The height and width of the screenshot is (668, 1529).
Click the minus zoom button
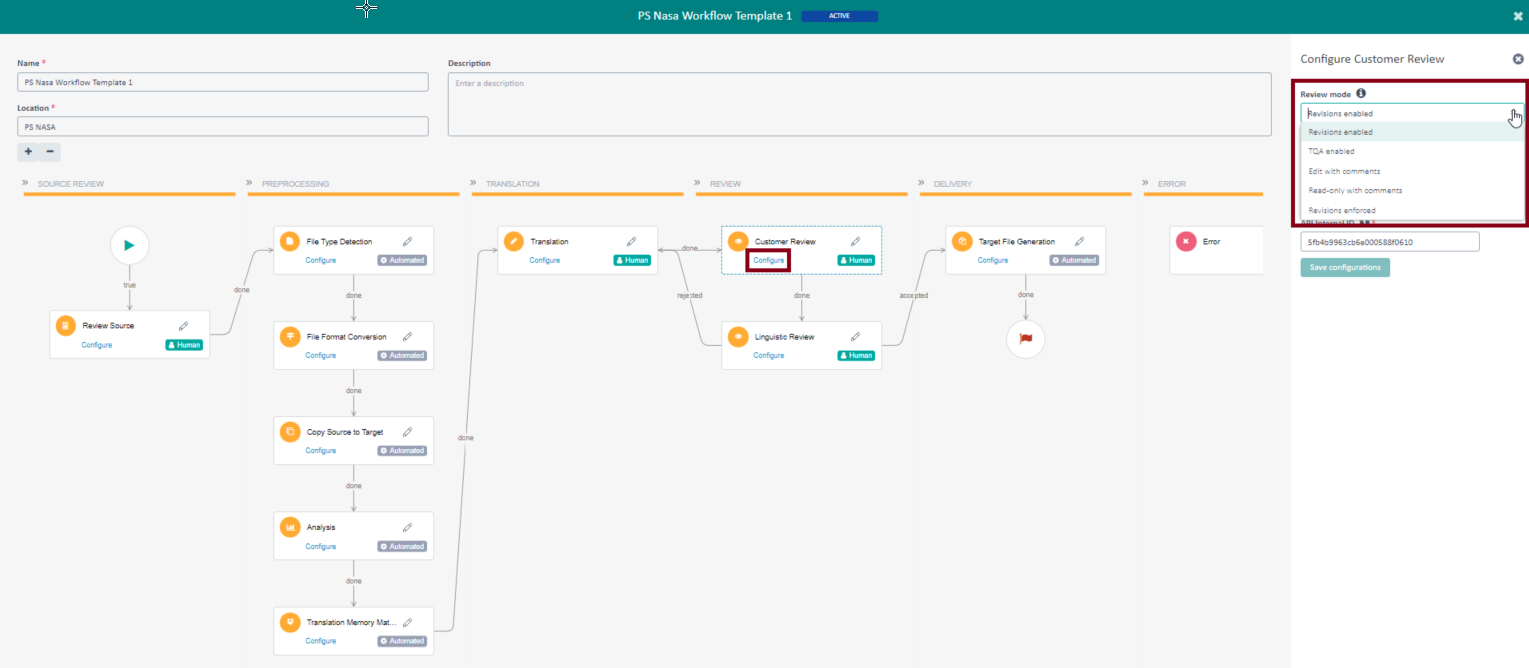pyautogui.click(x=50, y=152)
